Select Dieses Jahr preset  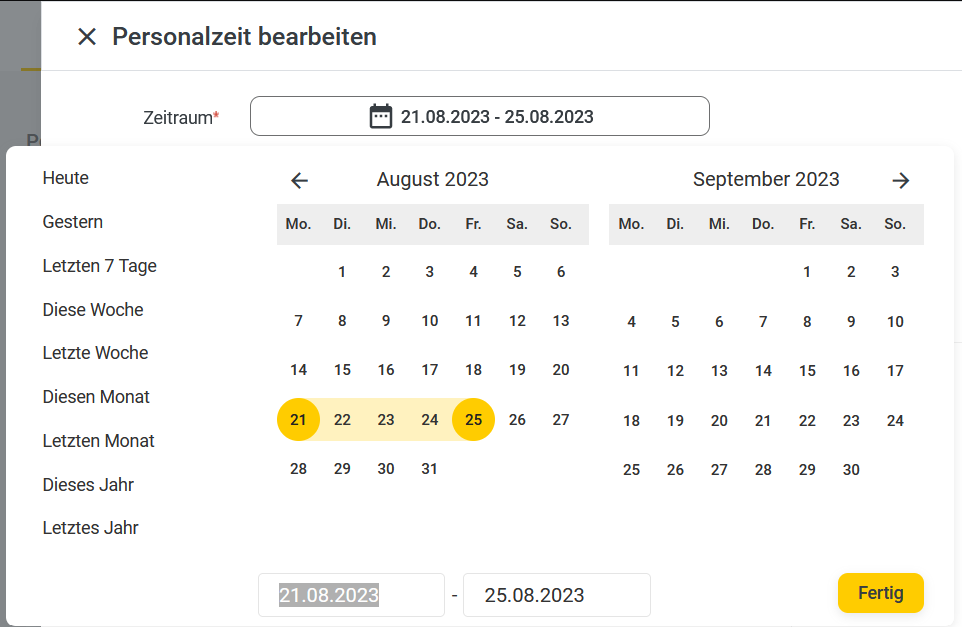coord(88,485)
